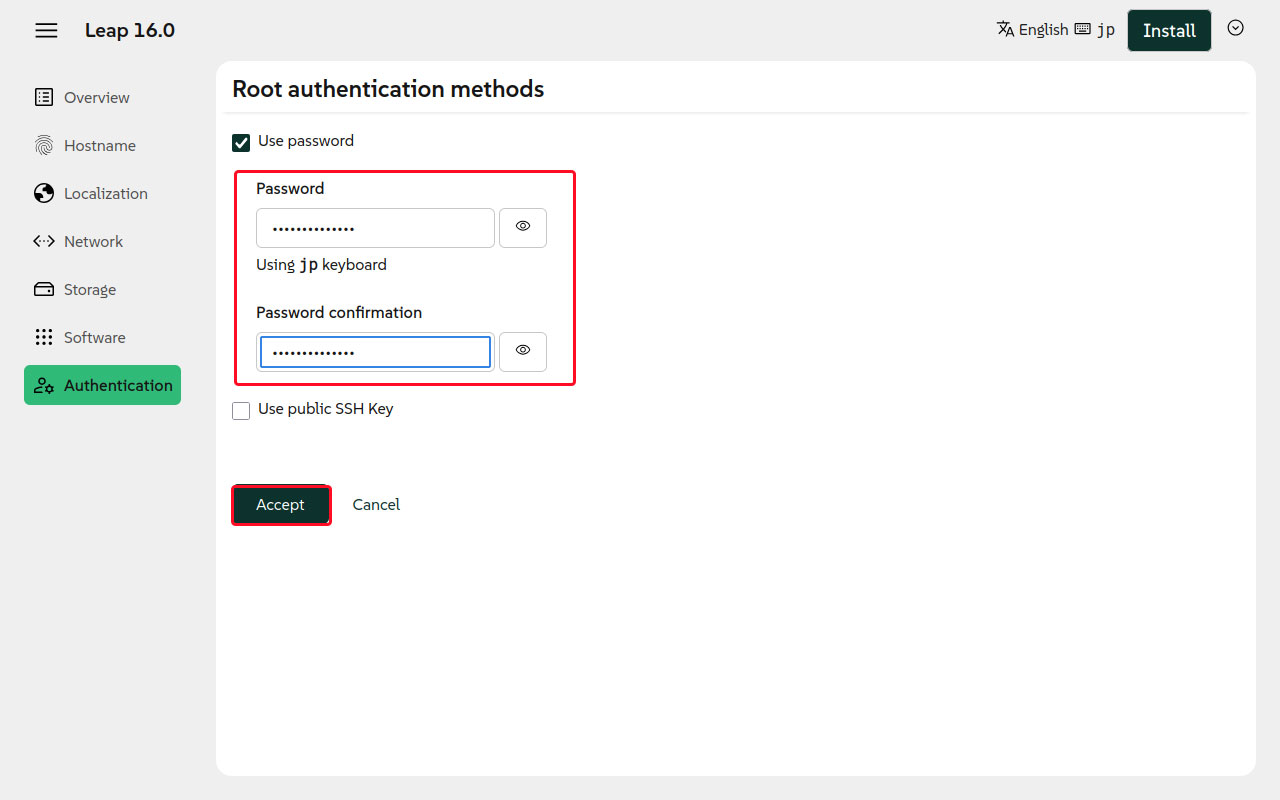Screen dimensions: 1280x800
Task: Show the Password confirmation text via eye
Action: pos(522,351)
